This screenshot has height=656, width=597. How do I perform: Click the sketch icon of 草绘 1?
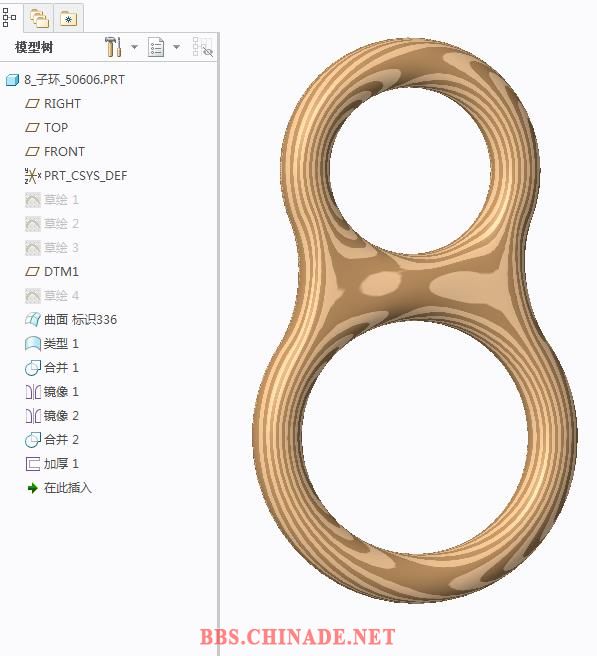33,200
